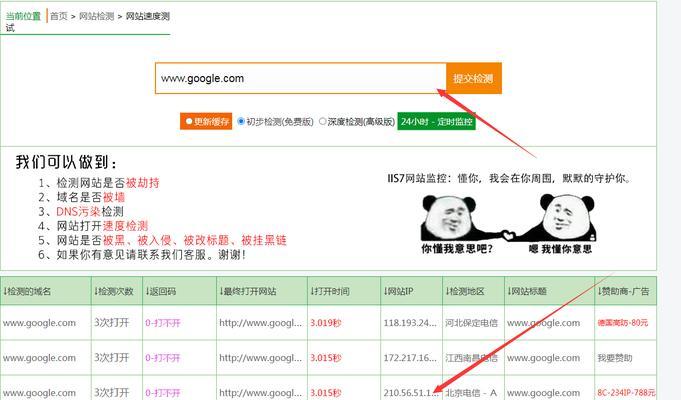Sort by the 赞助商-广告 column header
The height and width of the screenshot is (400, 681).
(623, 291)
